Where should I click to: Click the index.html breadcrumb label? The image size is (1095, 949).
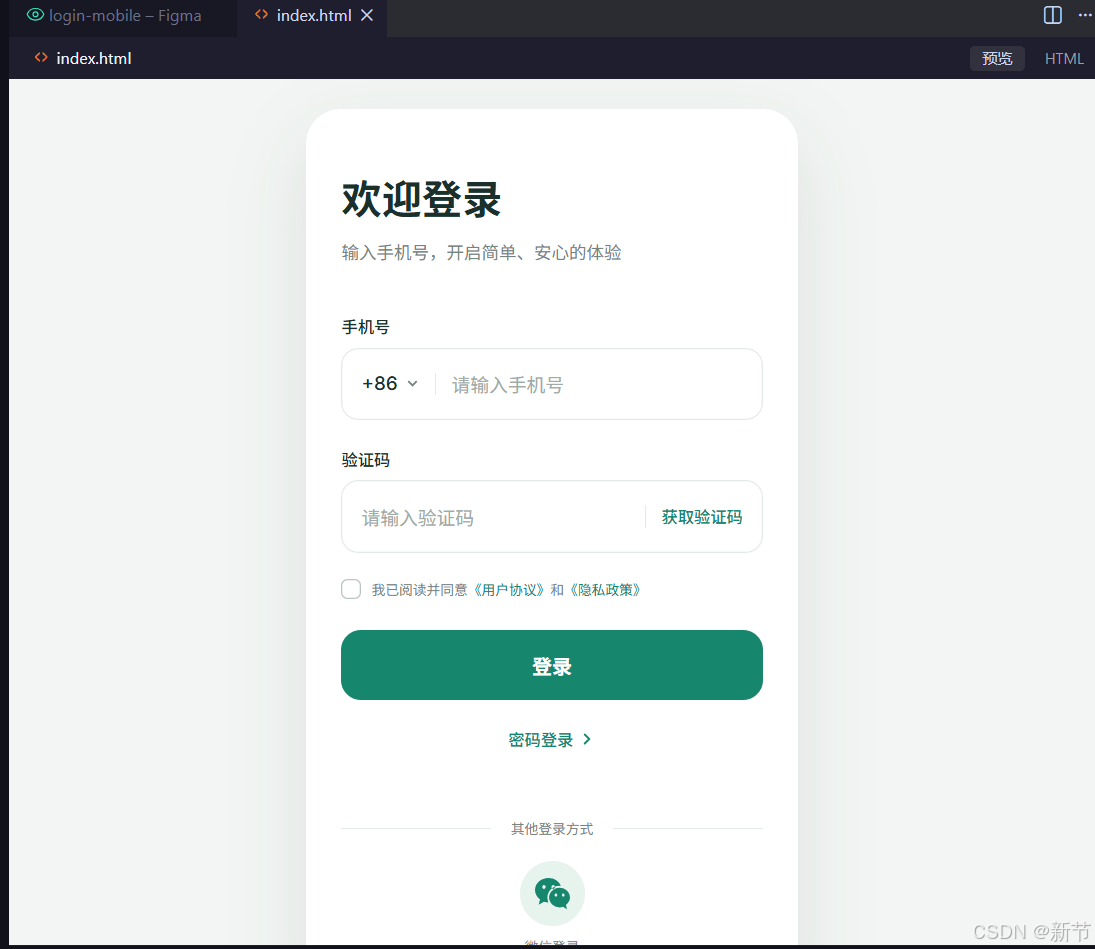(x=94, y=59)
